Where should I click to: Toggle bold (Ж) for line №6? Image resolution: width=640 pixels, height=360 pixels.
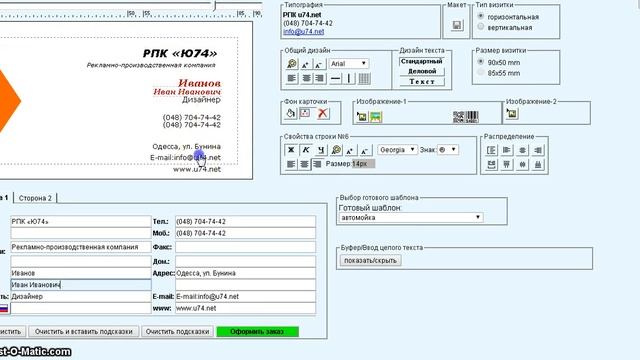tap(291, 150)
